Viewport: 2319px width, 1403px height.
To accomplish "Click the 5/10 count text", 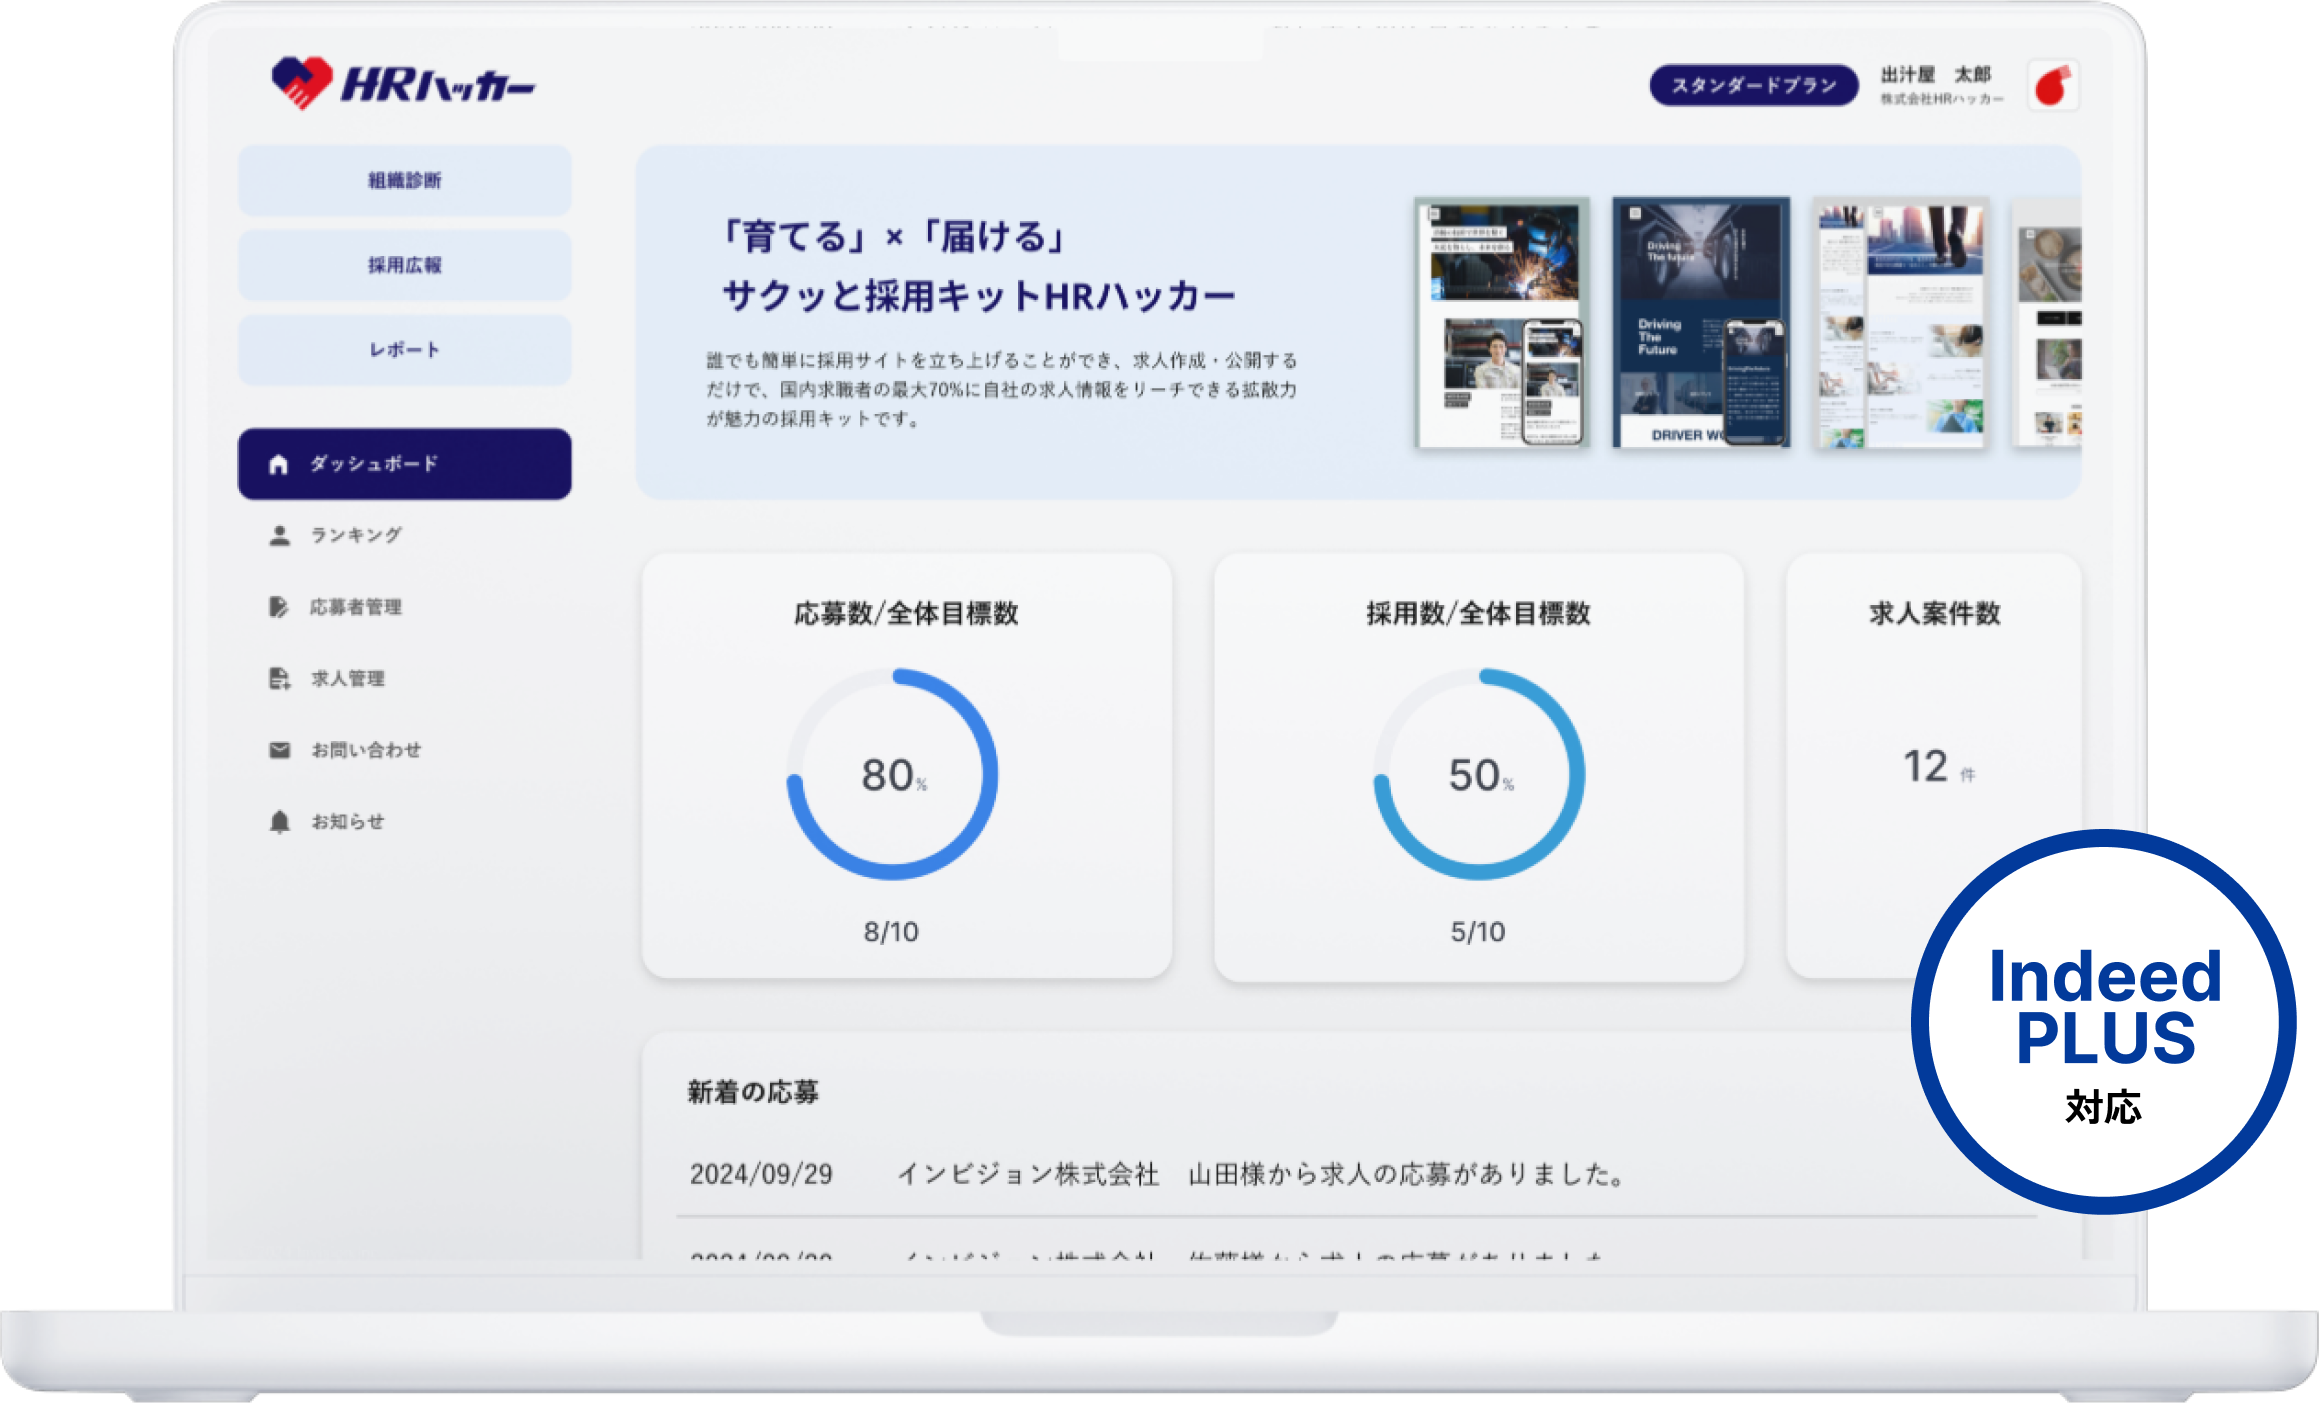I will click(x=1478, y=932).
